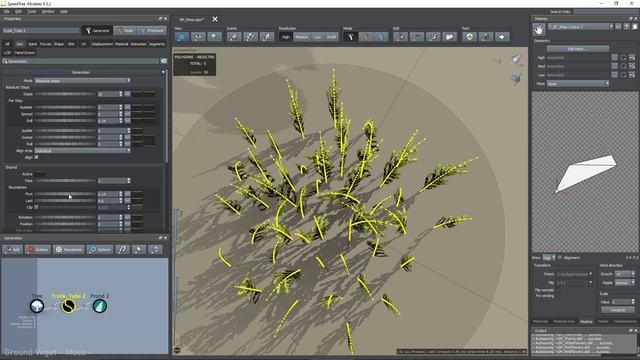Viewport: 640px width, 360px height.
Task: Select the first Mode toolbar icon
Action: pos(350,37)
